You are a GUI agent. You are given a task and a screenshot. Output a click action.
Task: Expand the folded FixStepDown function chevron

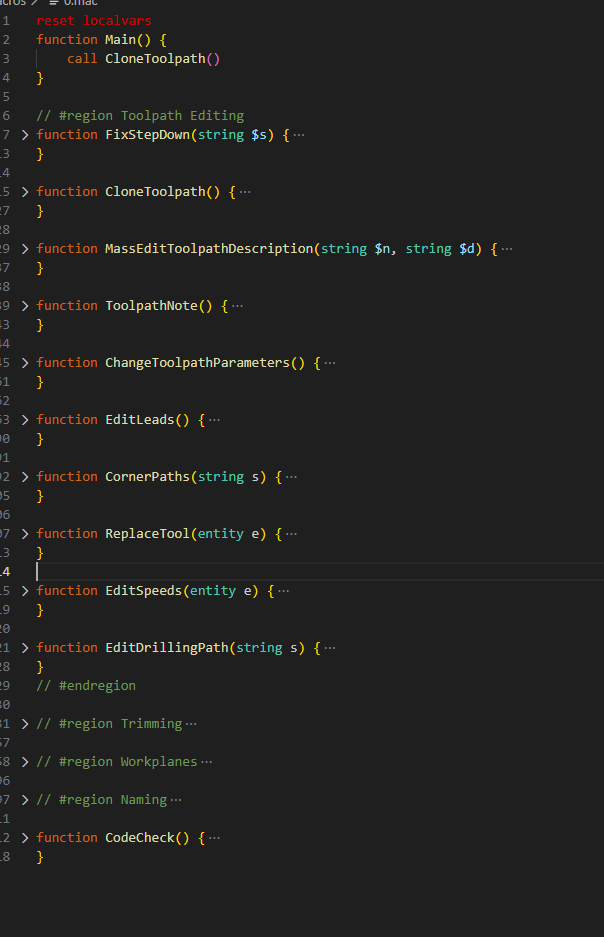[x=25, y=134]
